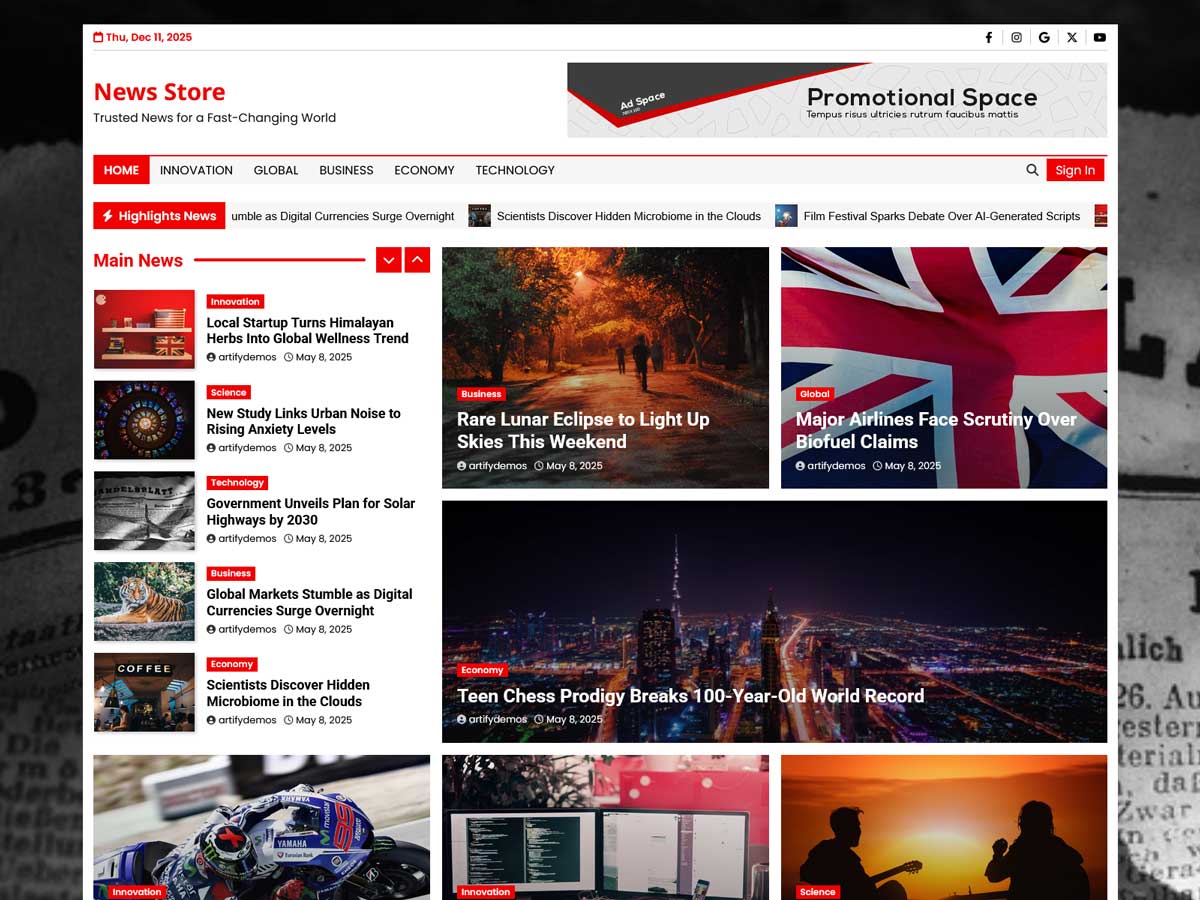This screenshot has height=900, width=1200.
Task: Open the Instagram icon in the top bar
Action: [1016, 37]
